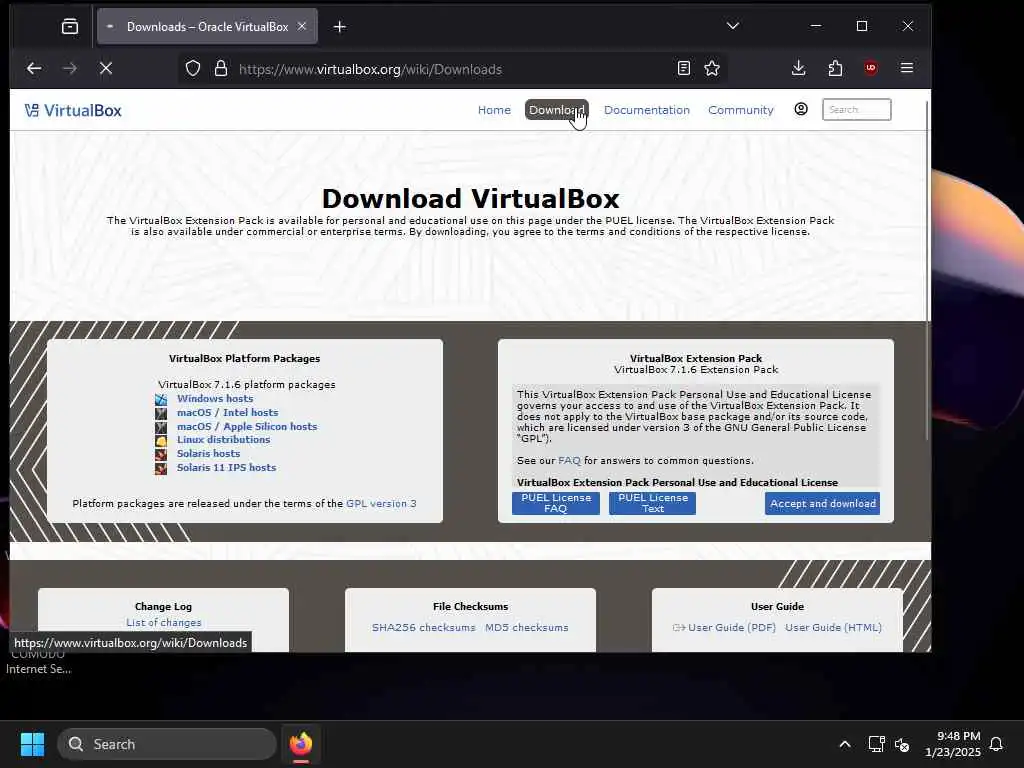1024x768 pixels.
Task: Click the muted volume tray icon
Action: [x=902, y=744]
